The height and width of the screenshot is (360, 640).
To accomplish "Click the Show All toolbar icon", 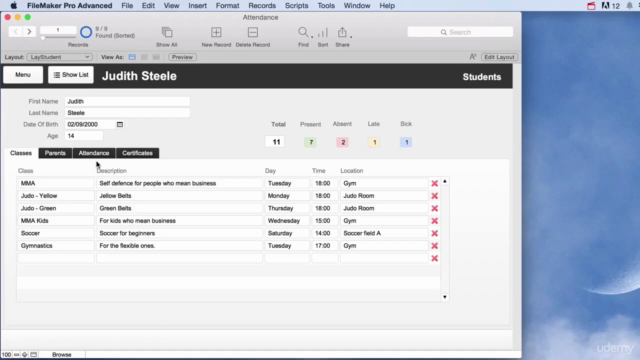I will pos(167,32).
